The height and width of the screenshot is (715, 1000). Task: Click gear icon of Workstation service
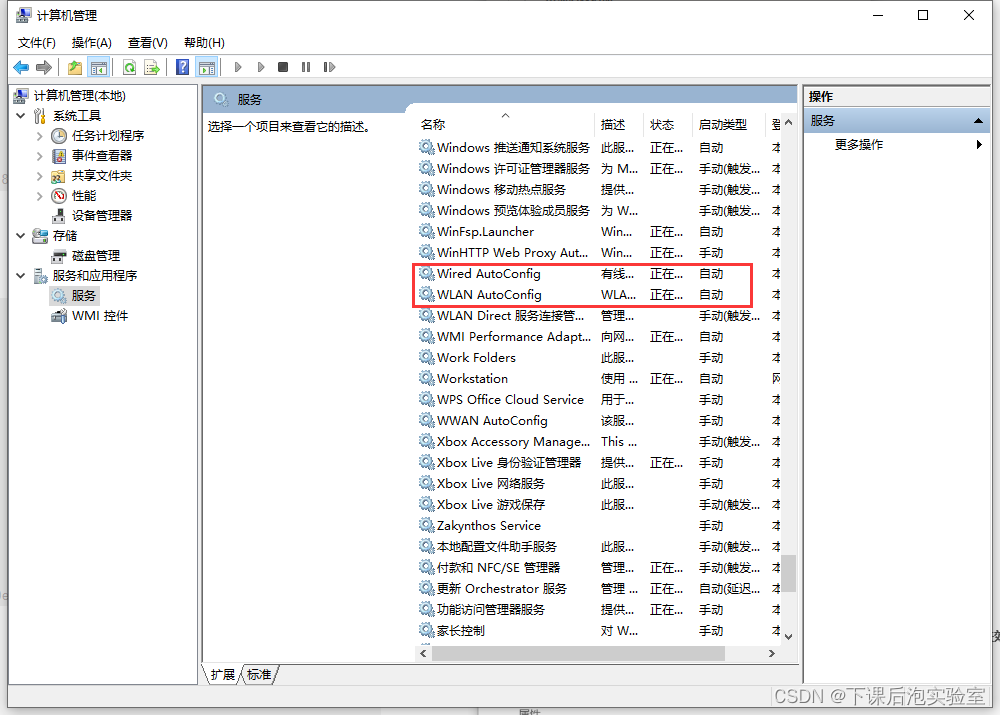click(426, 378)
